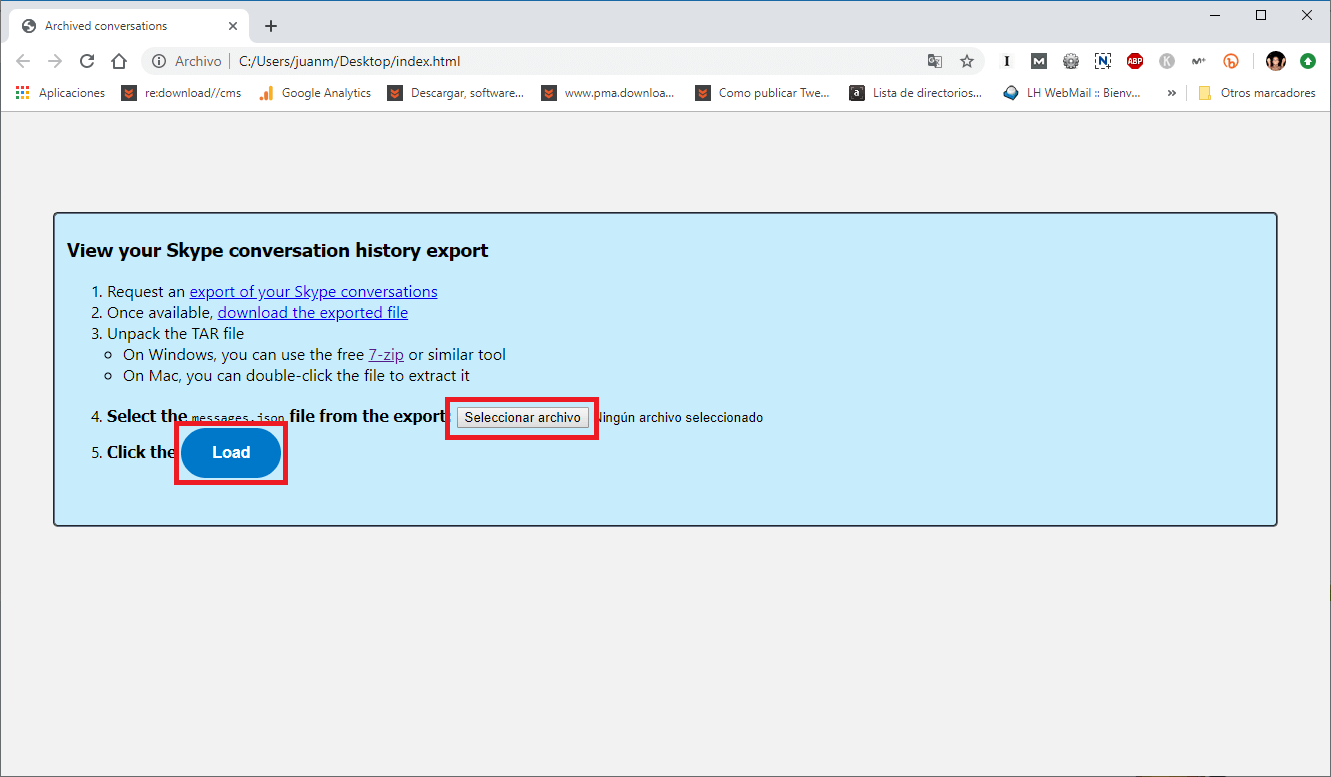Open the 'Como publicar Twe...' bookmark

pos(763,93)
